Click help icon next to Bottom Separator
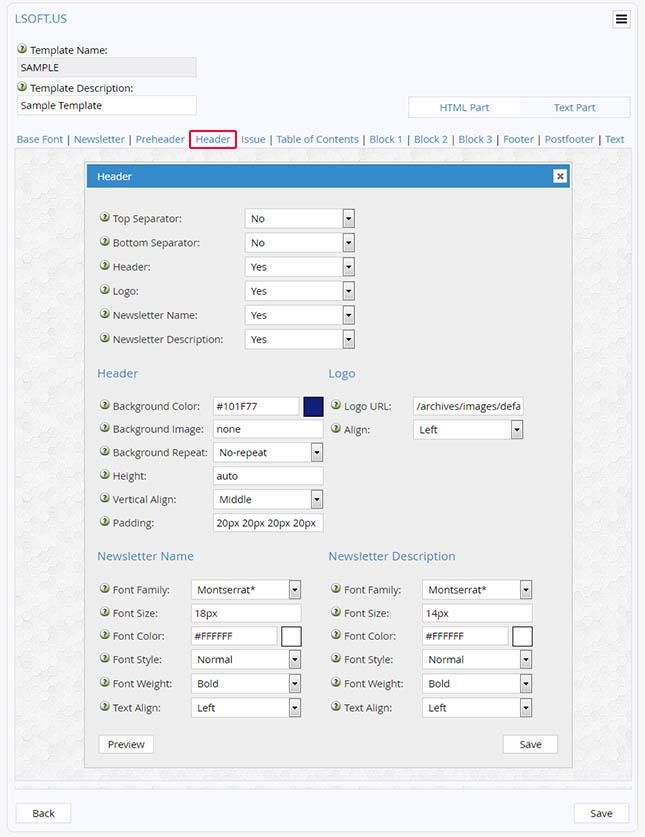The width and height of the screenshot is (645, 837). tap(105, 241)
